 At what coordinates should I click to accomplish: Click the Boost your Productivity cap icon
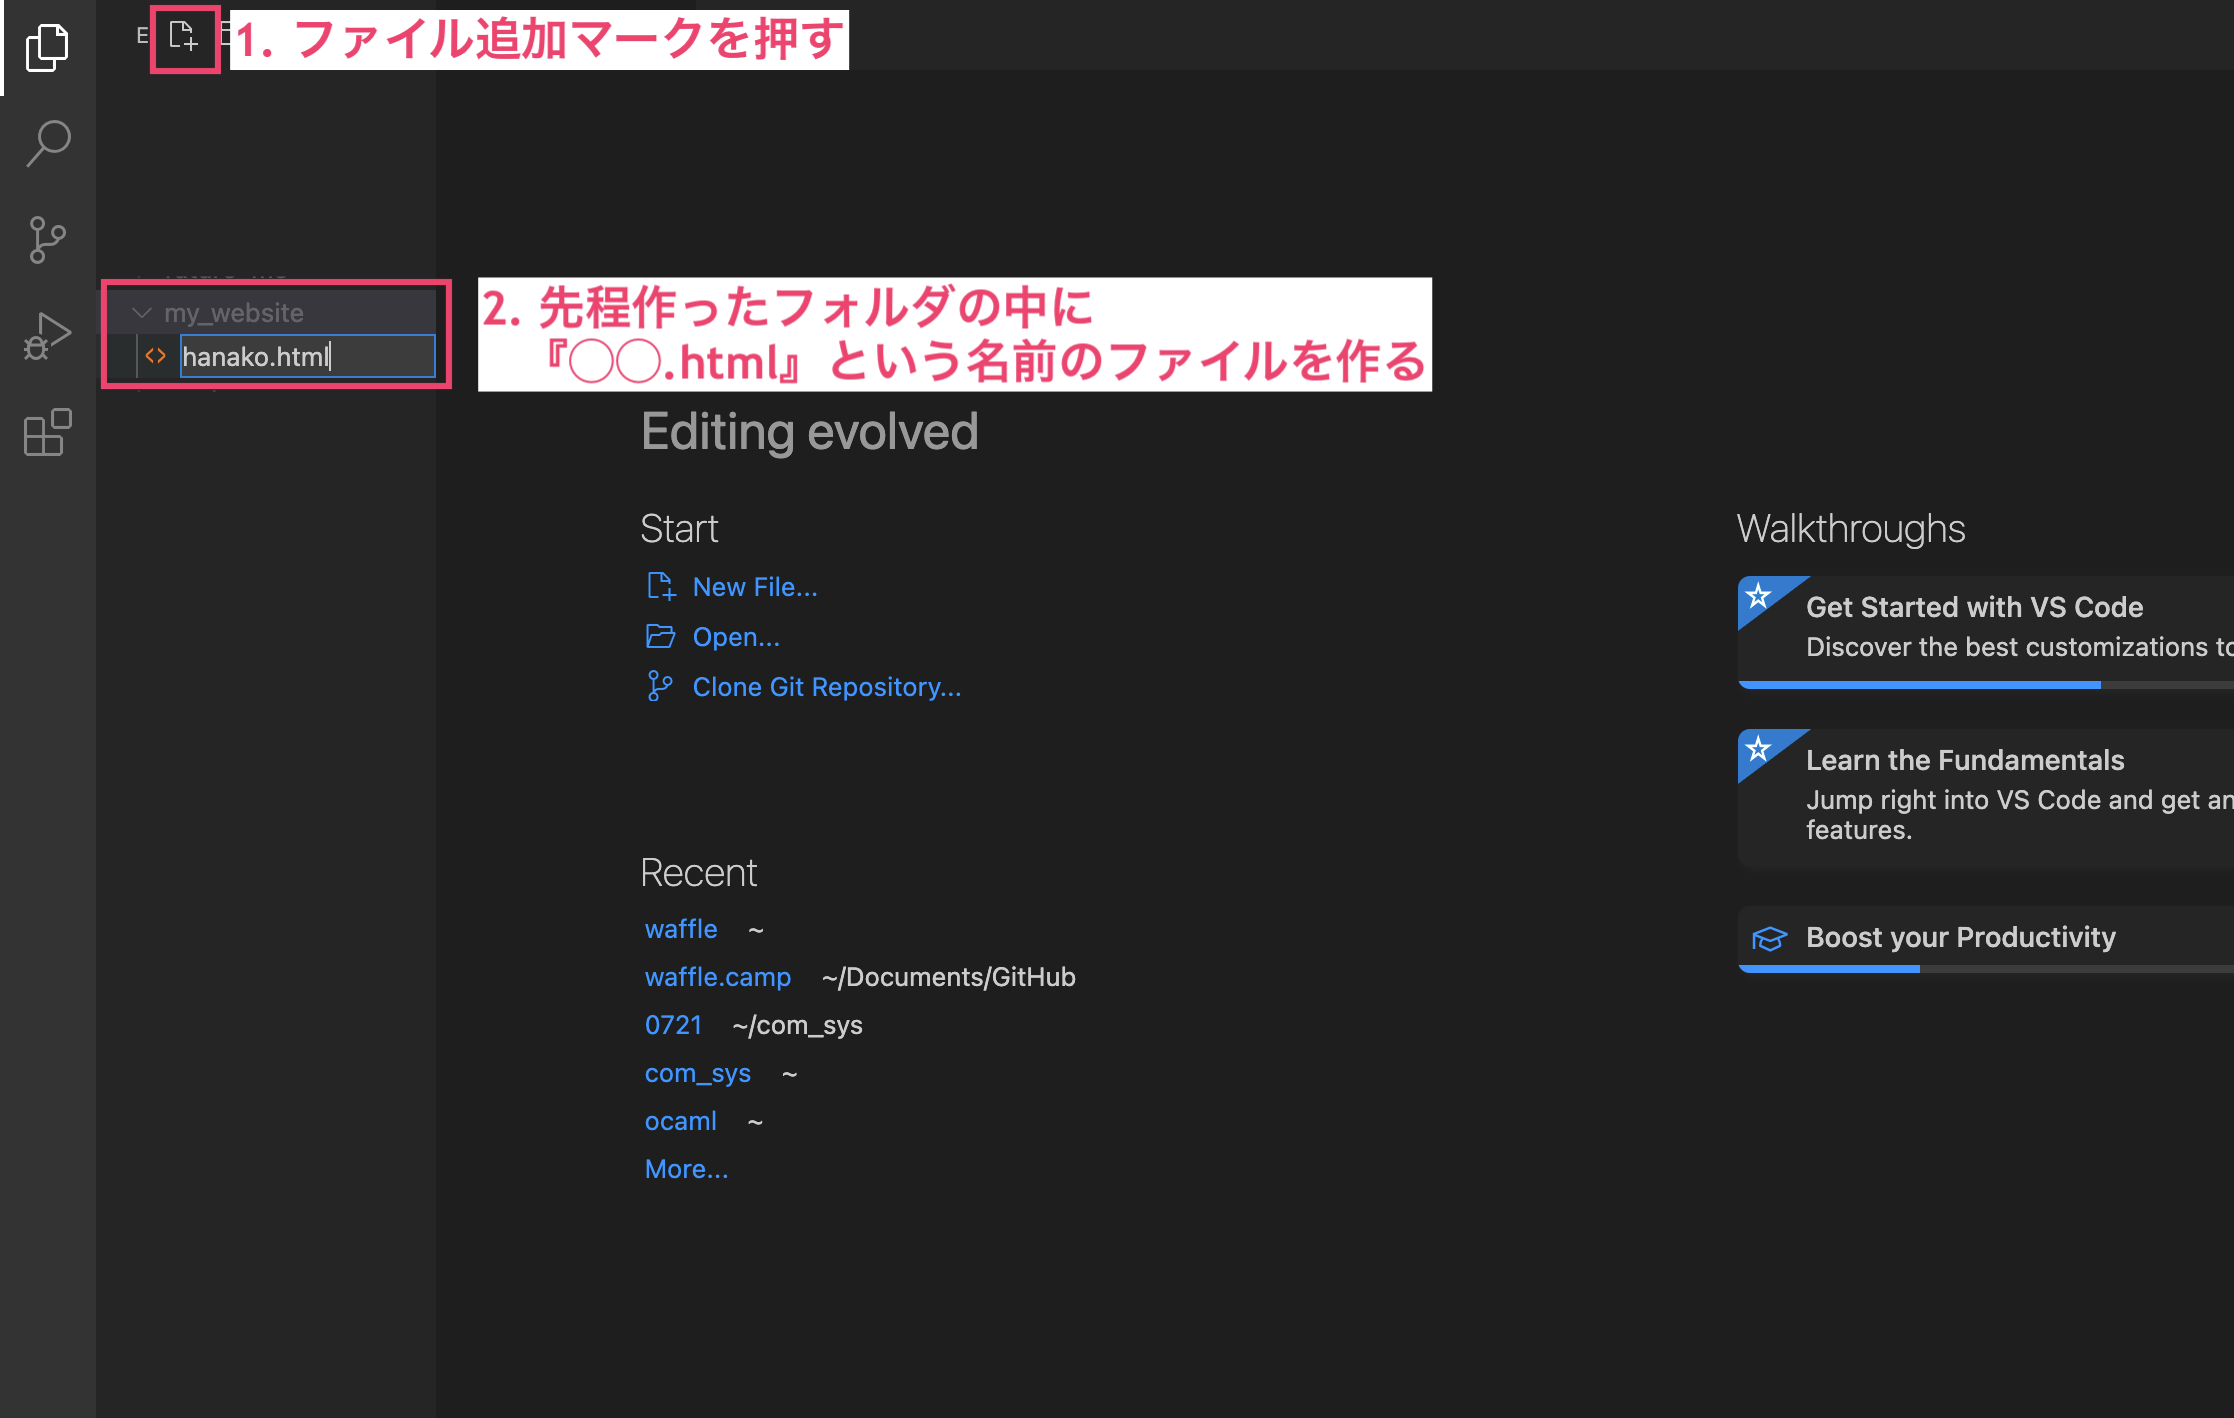[x=1769, y=938]
